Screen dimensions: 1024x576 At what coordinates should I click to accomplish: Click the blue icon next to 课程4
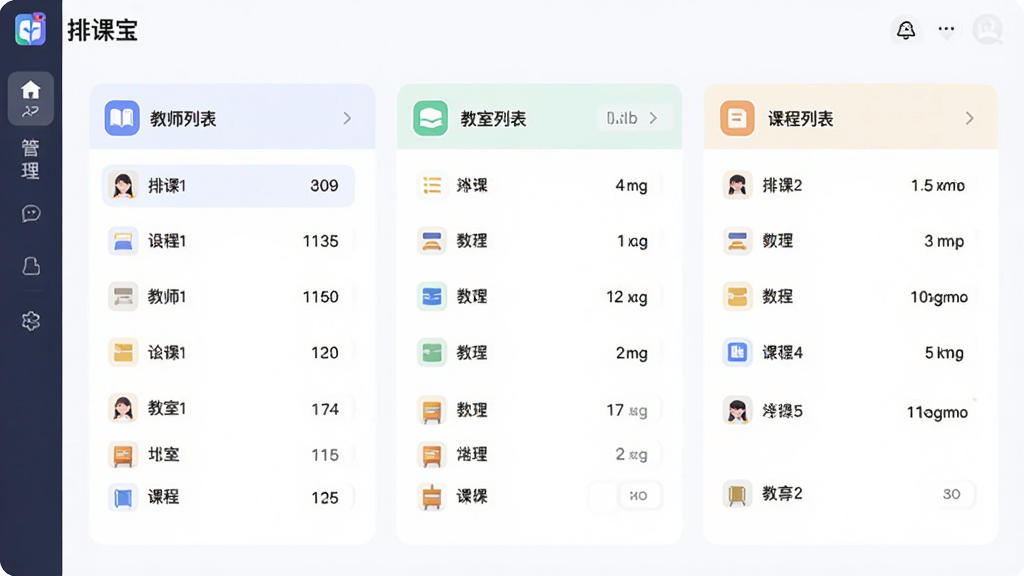(x=737, y=353)
